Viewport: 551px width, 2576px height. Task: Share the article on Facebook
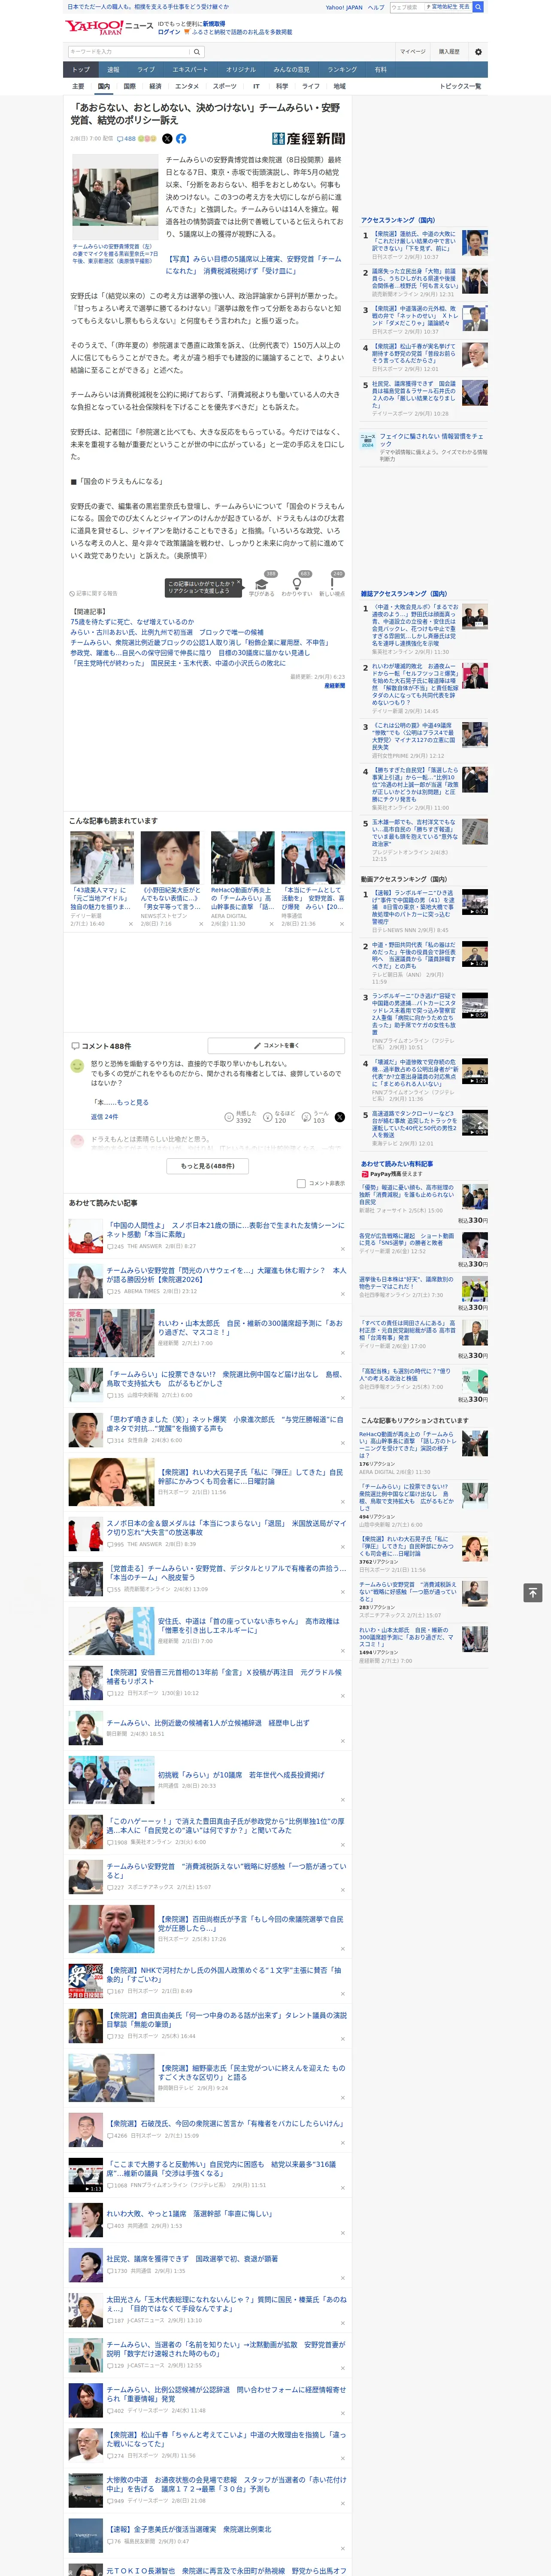click(x=181, y=139)
